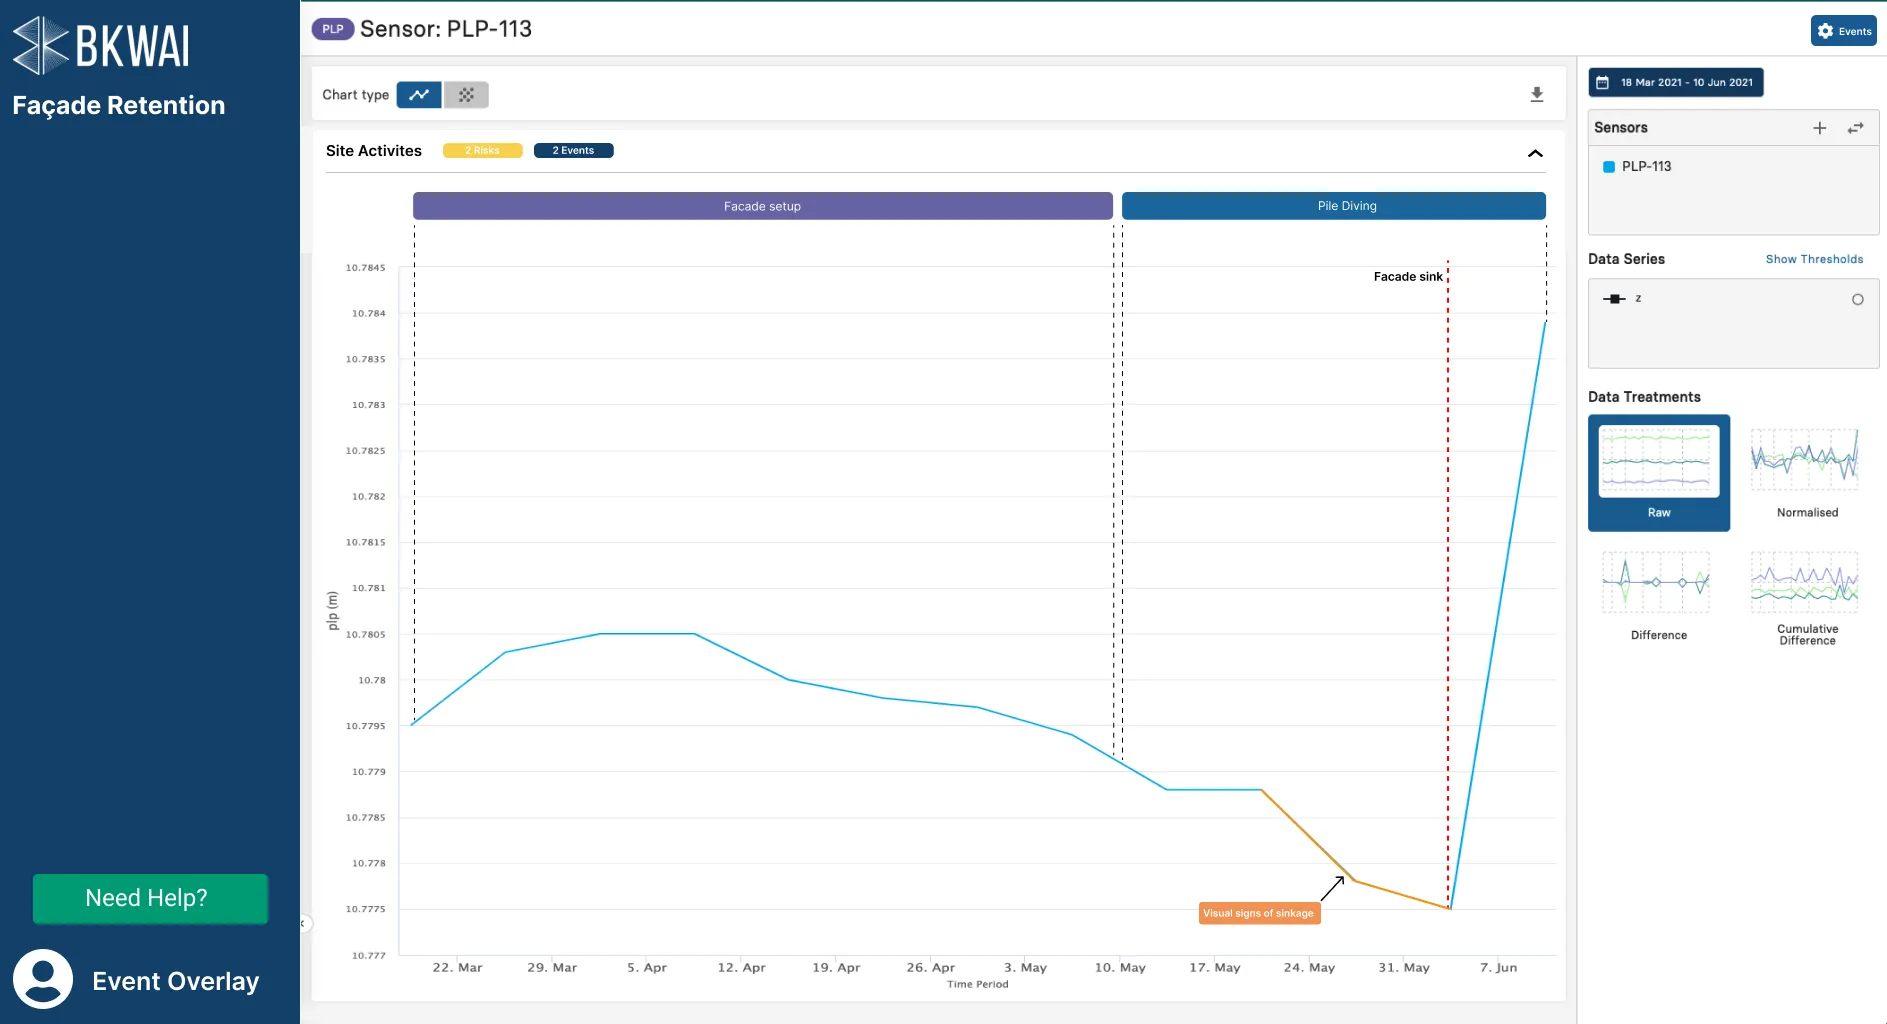
Task: Click the Façade Retention project title
Action: (x=119, y=105)
